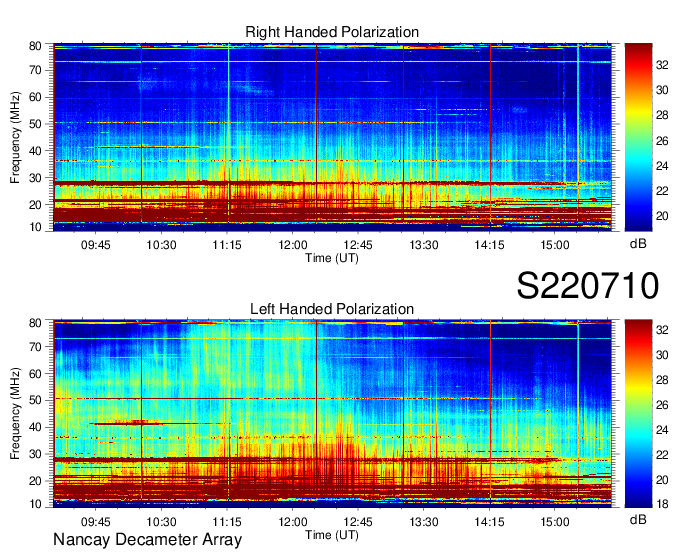Click the 60 MHz tick of Left Handed plot
Screen dimensions: 680x552
35,373
